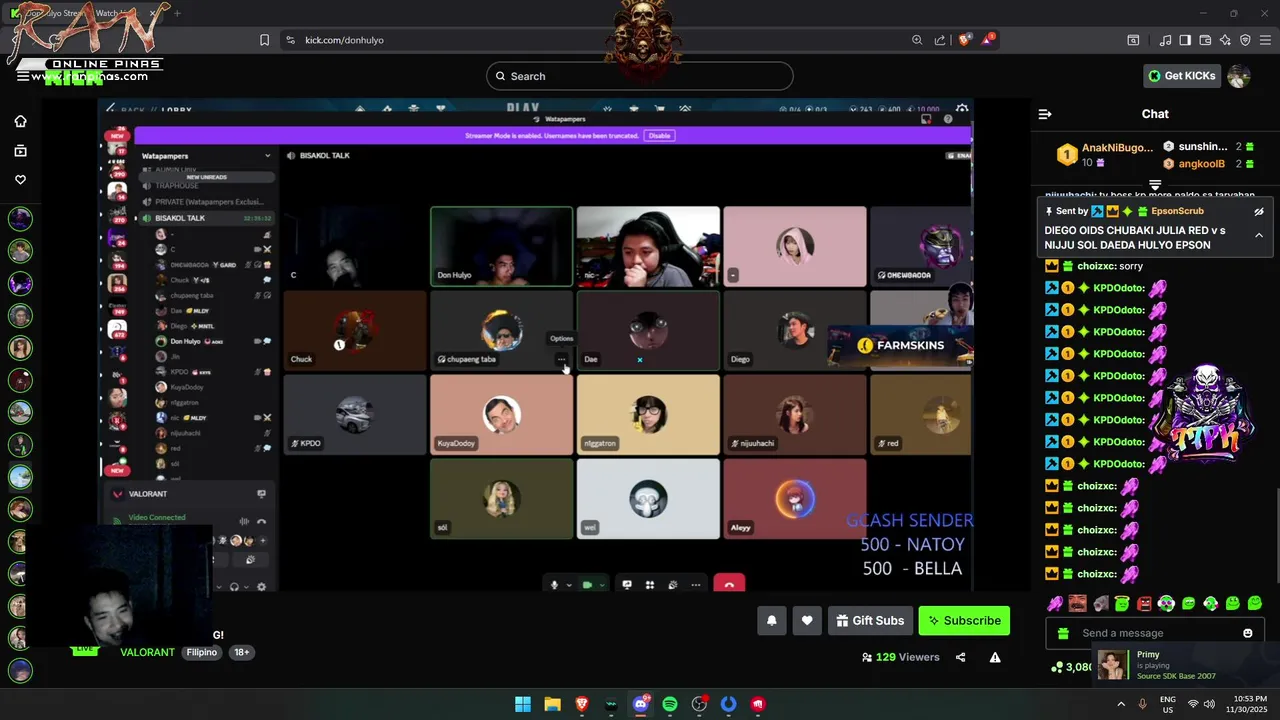
Task: Open the user profile avatar menu
Action: pyautogui.click(x=1239, y=76)
